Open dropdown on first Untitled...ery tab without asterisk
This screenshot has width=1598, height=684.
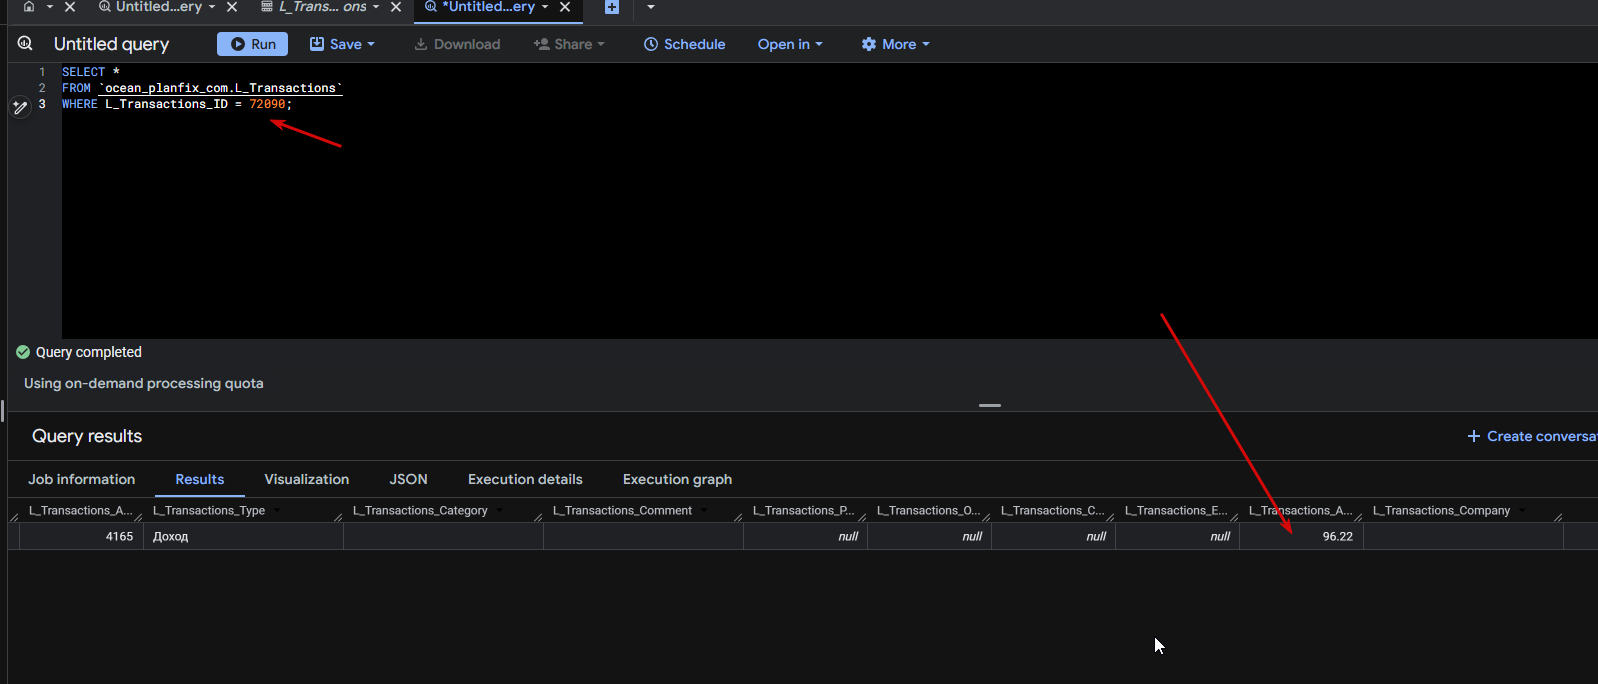click(212, 7)
